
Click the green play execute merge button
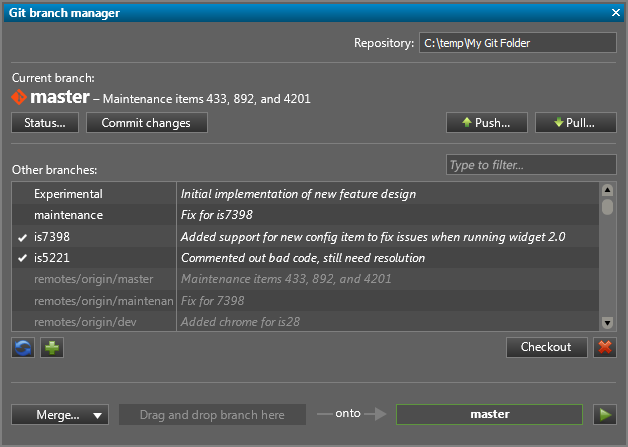pyautogui.click(x=605, y=415)
